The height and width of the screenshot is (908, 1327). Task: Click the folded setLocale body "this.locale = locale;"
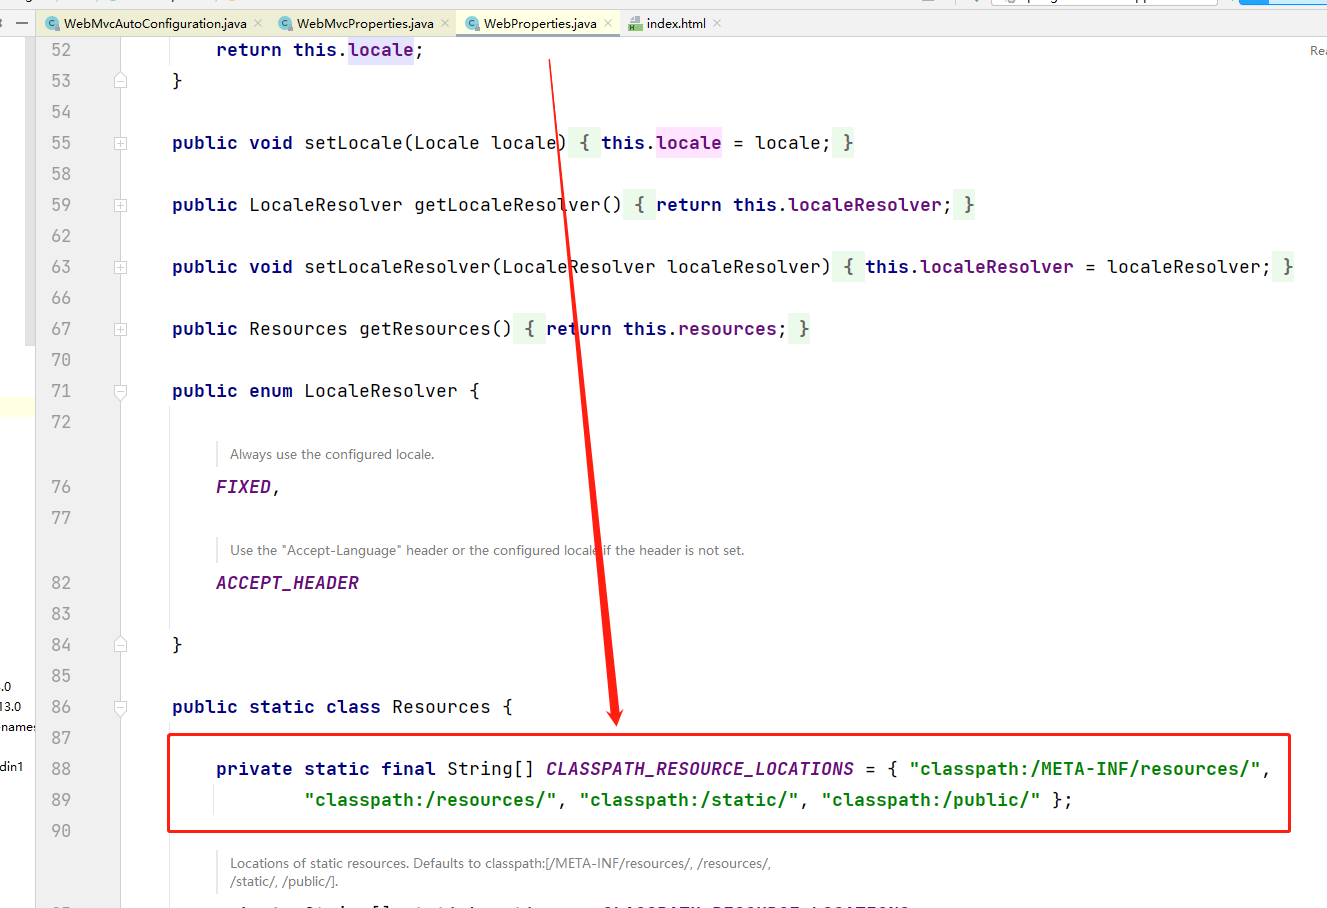click(716, 143)
